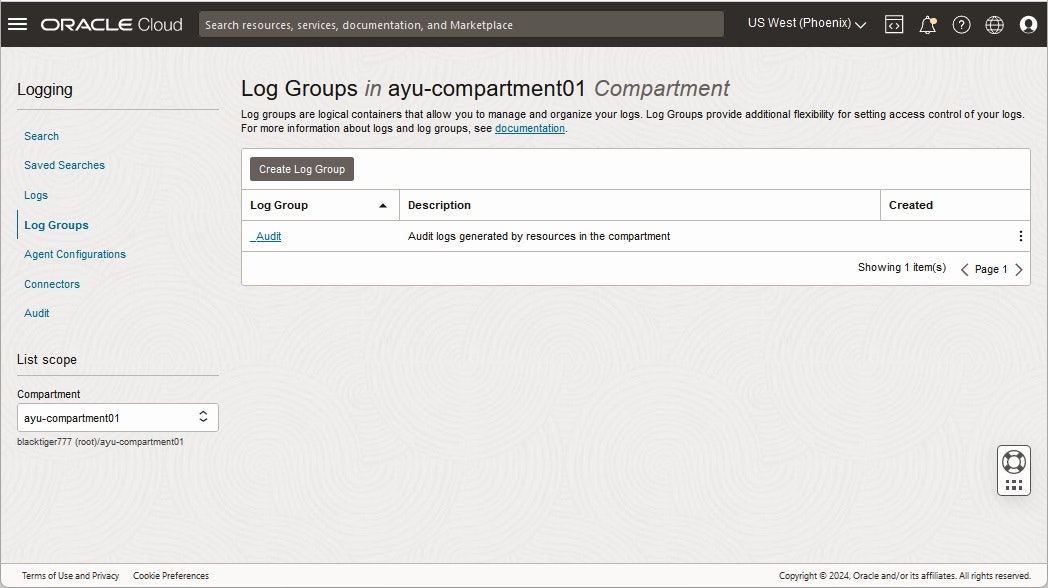Open actions menu for _Audit row

coord(1020,236)
